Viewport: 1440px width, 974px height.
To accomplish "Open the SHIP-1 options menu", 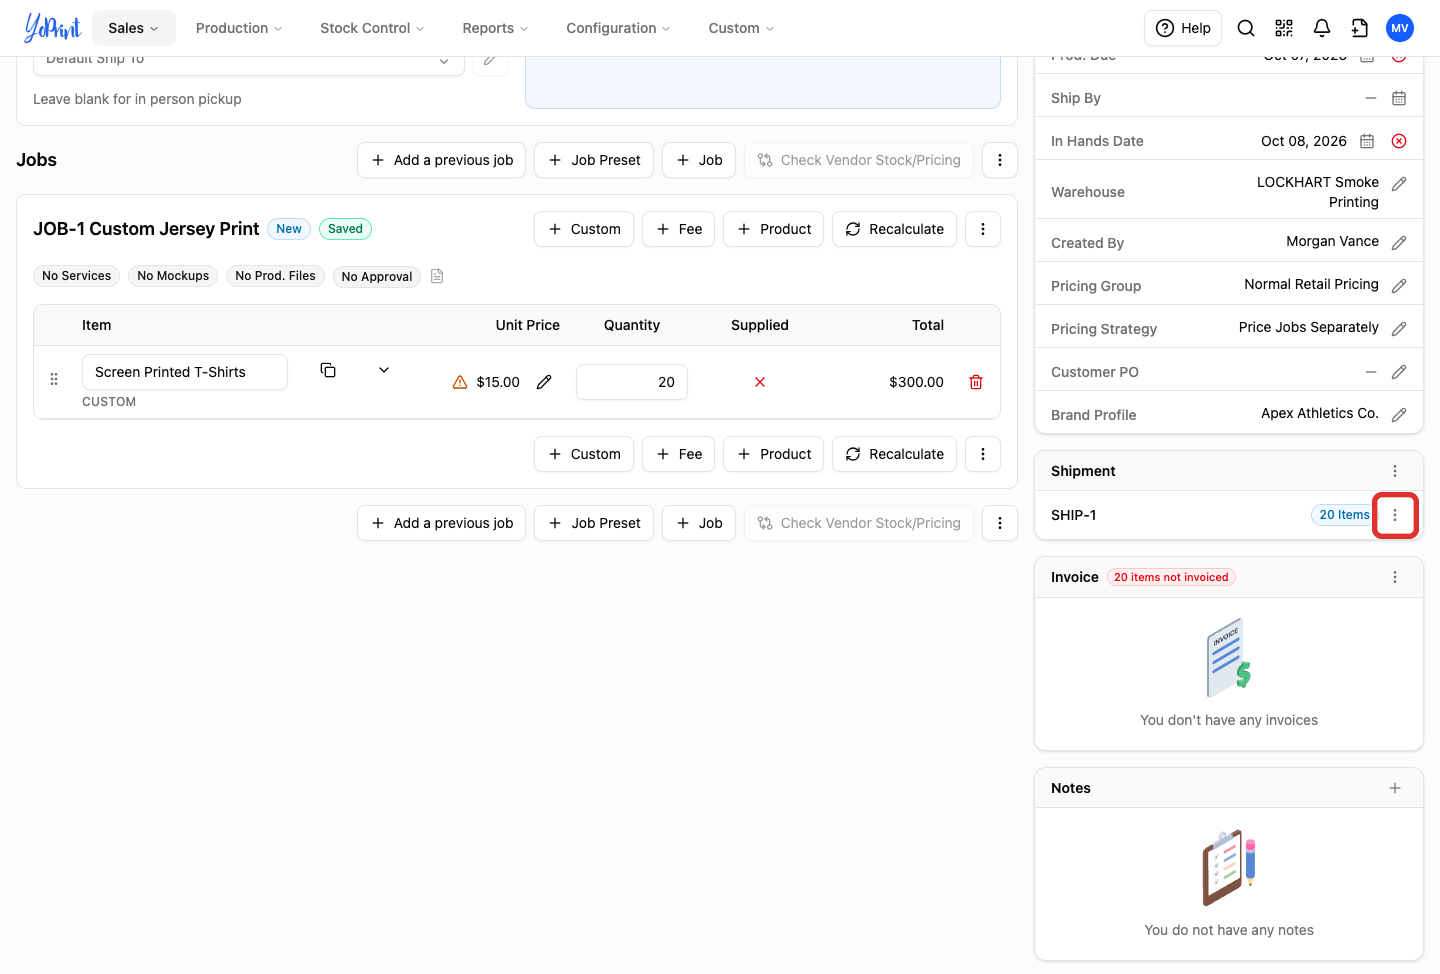I will click(x=1395, y=515).
